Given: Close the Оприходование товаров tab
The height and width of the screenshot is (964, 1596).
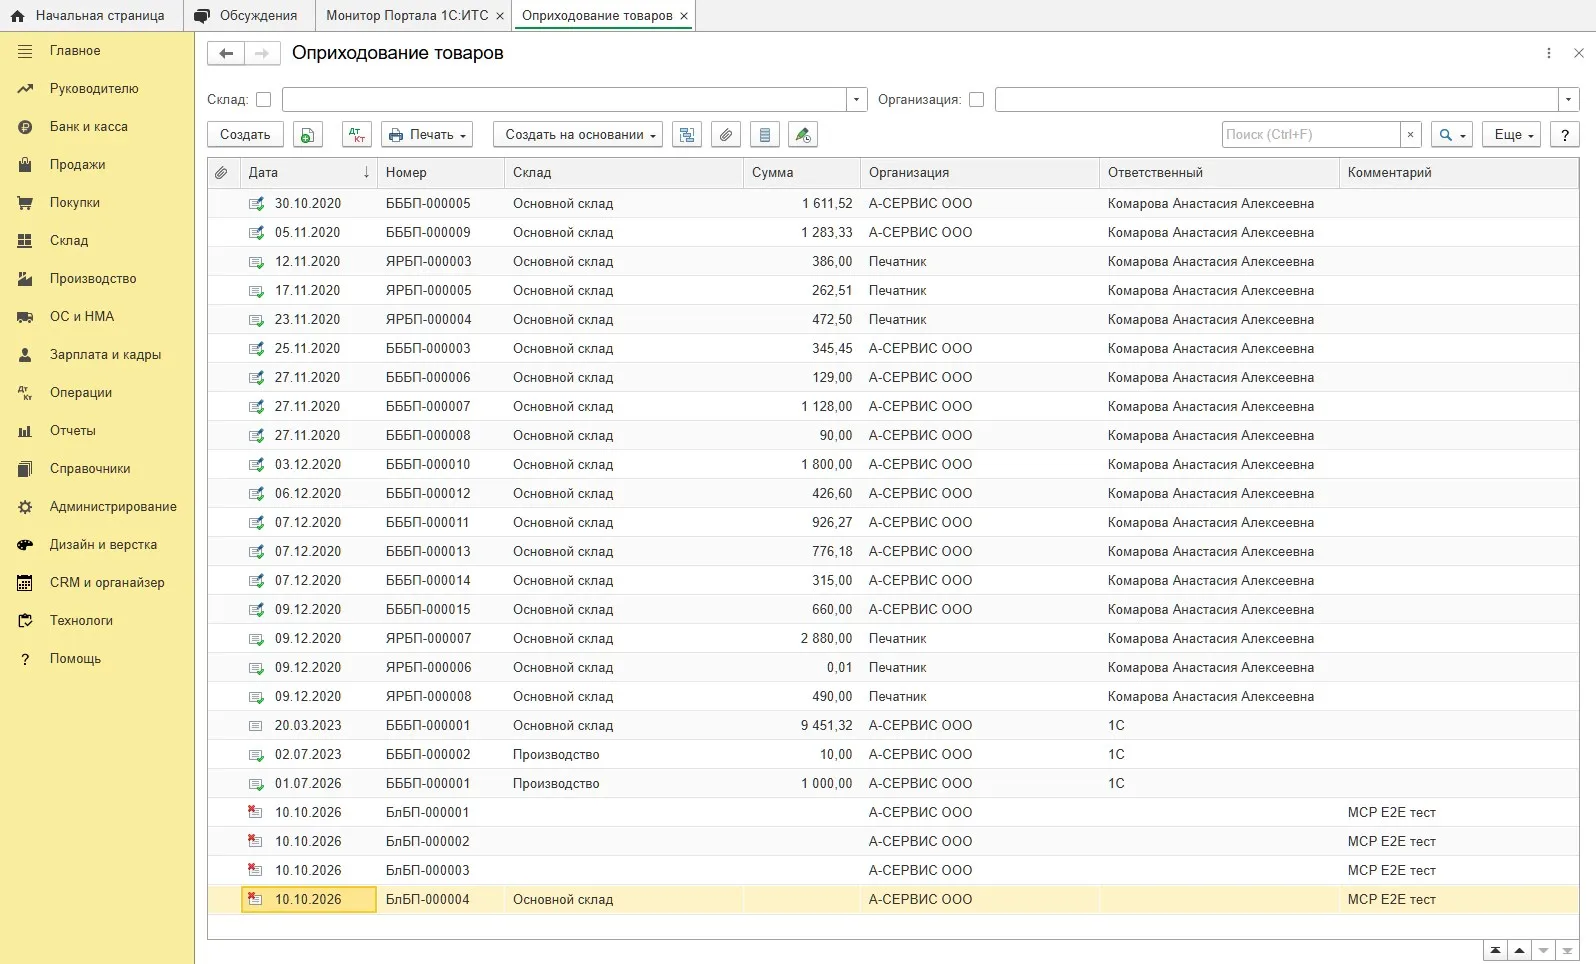Looking at the screenshot, I should [684, 16].
